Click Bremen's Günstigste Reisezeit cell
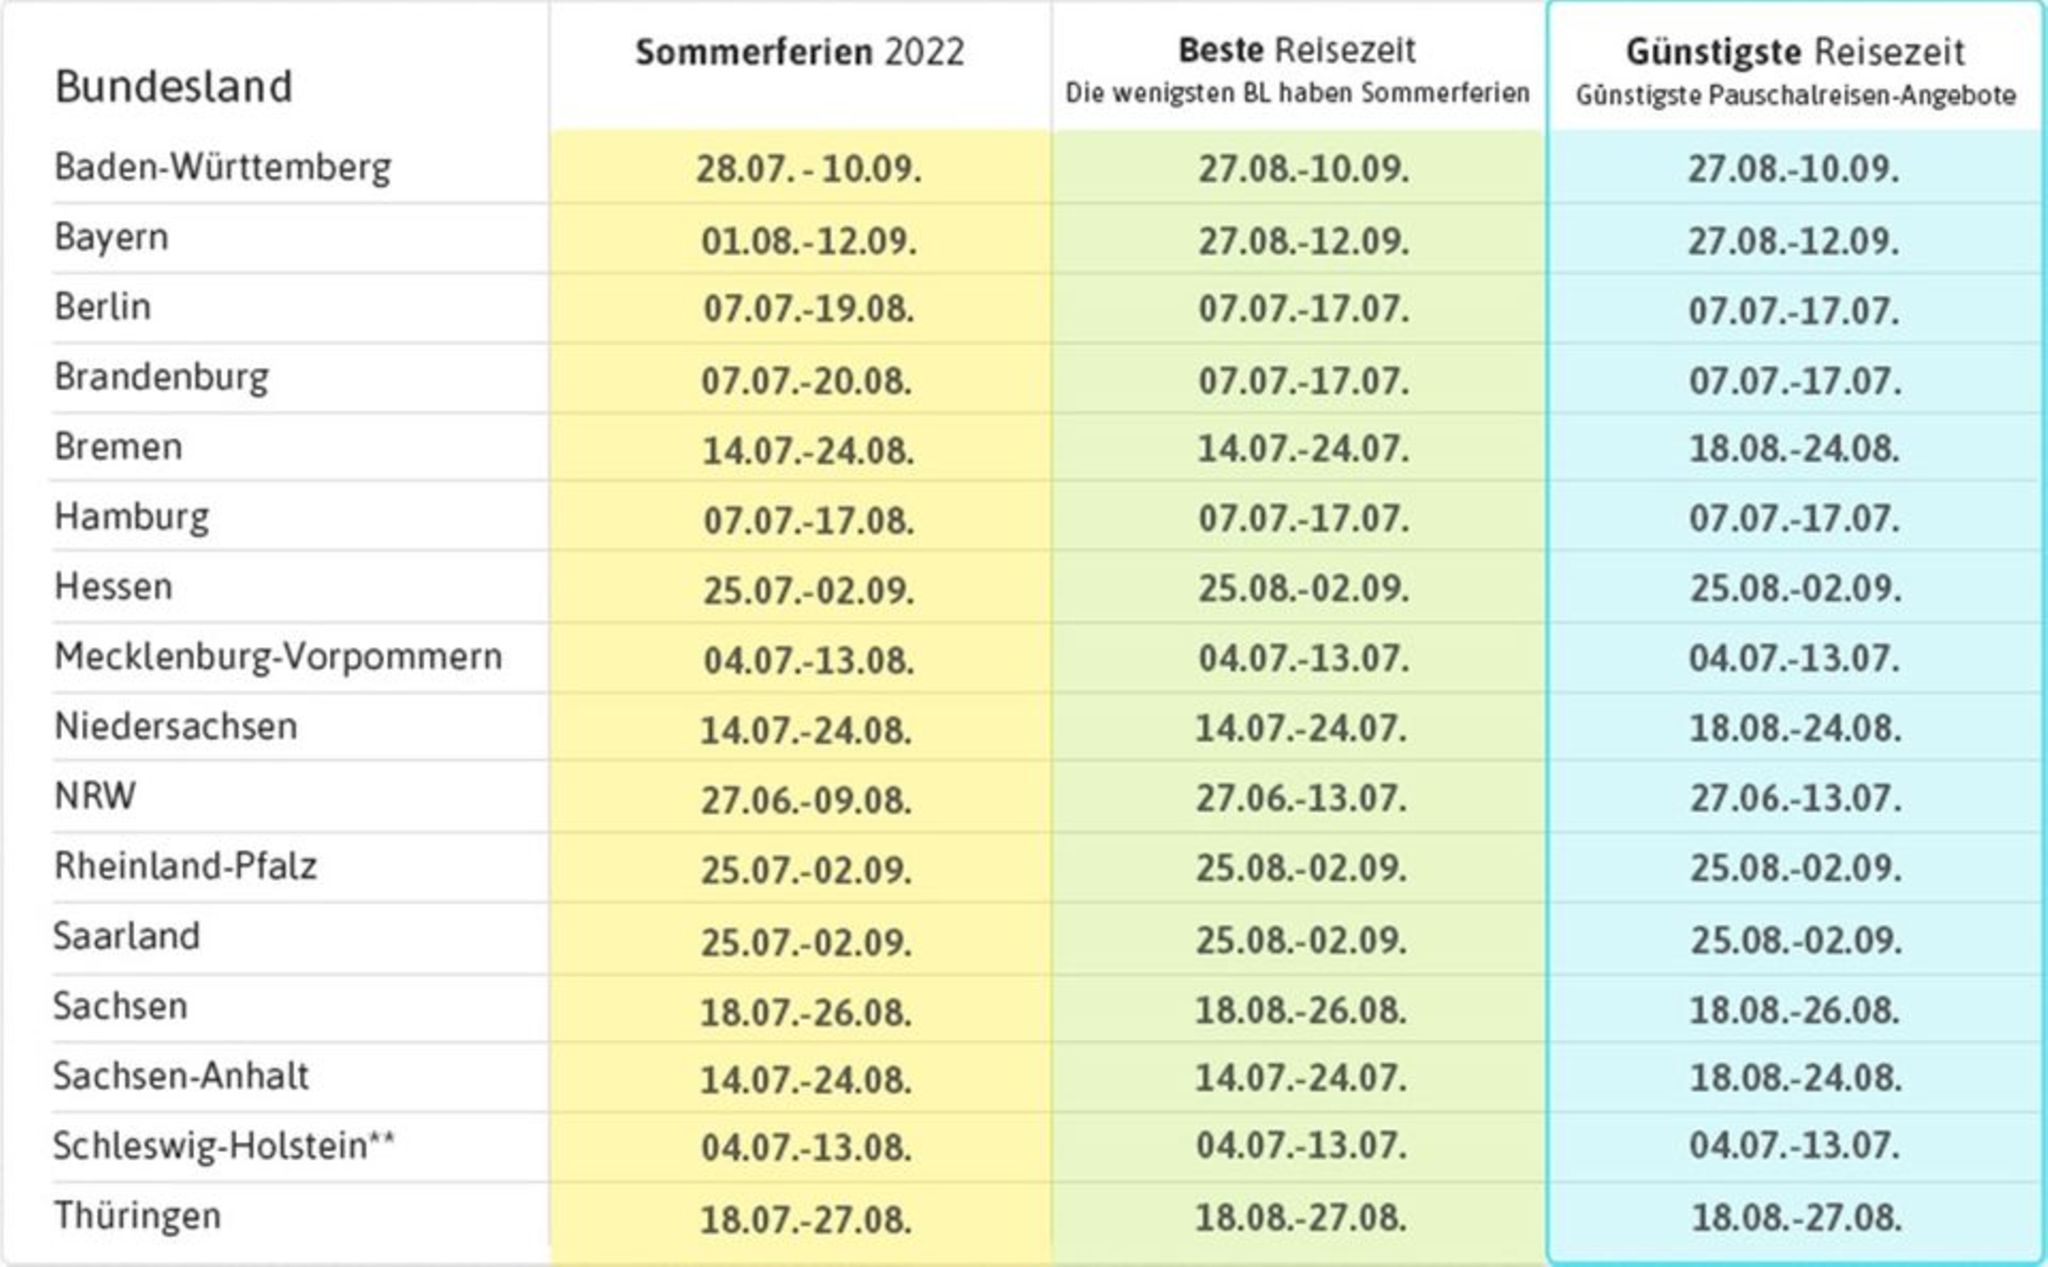 (1794, 448)
